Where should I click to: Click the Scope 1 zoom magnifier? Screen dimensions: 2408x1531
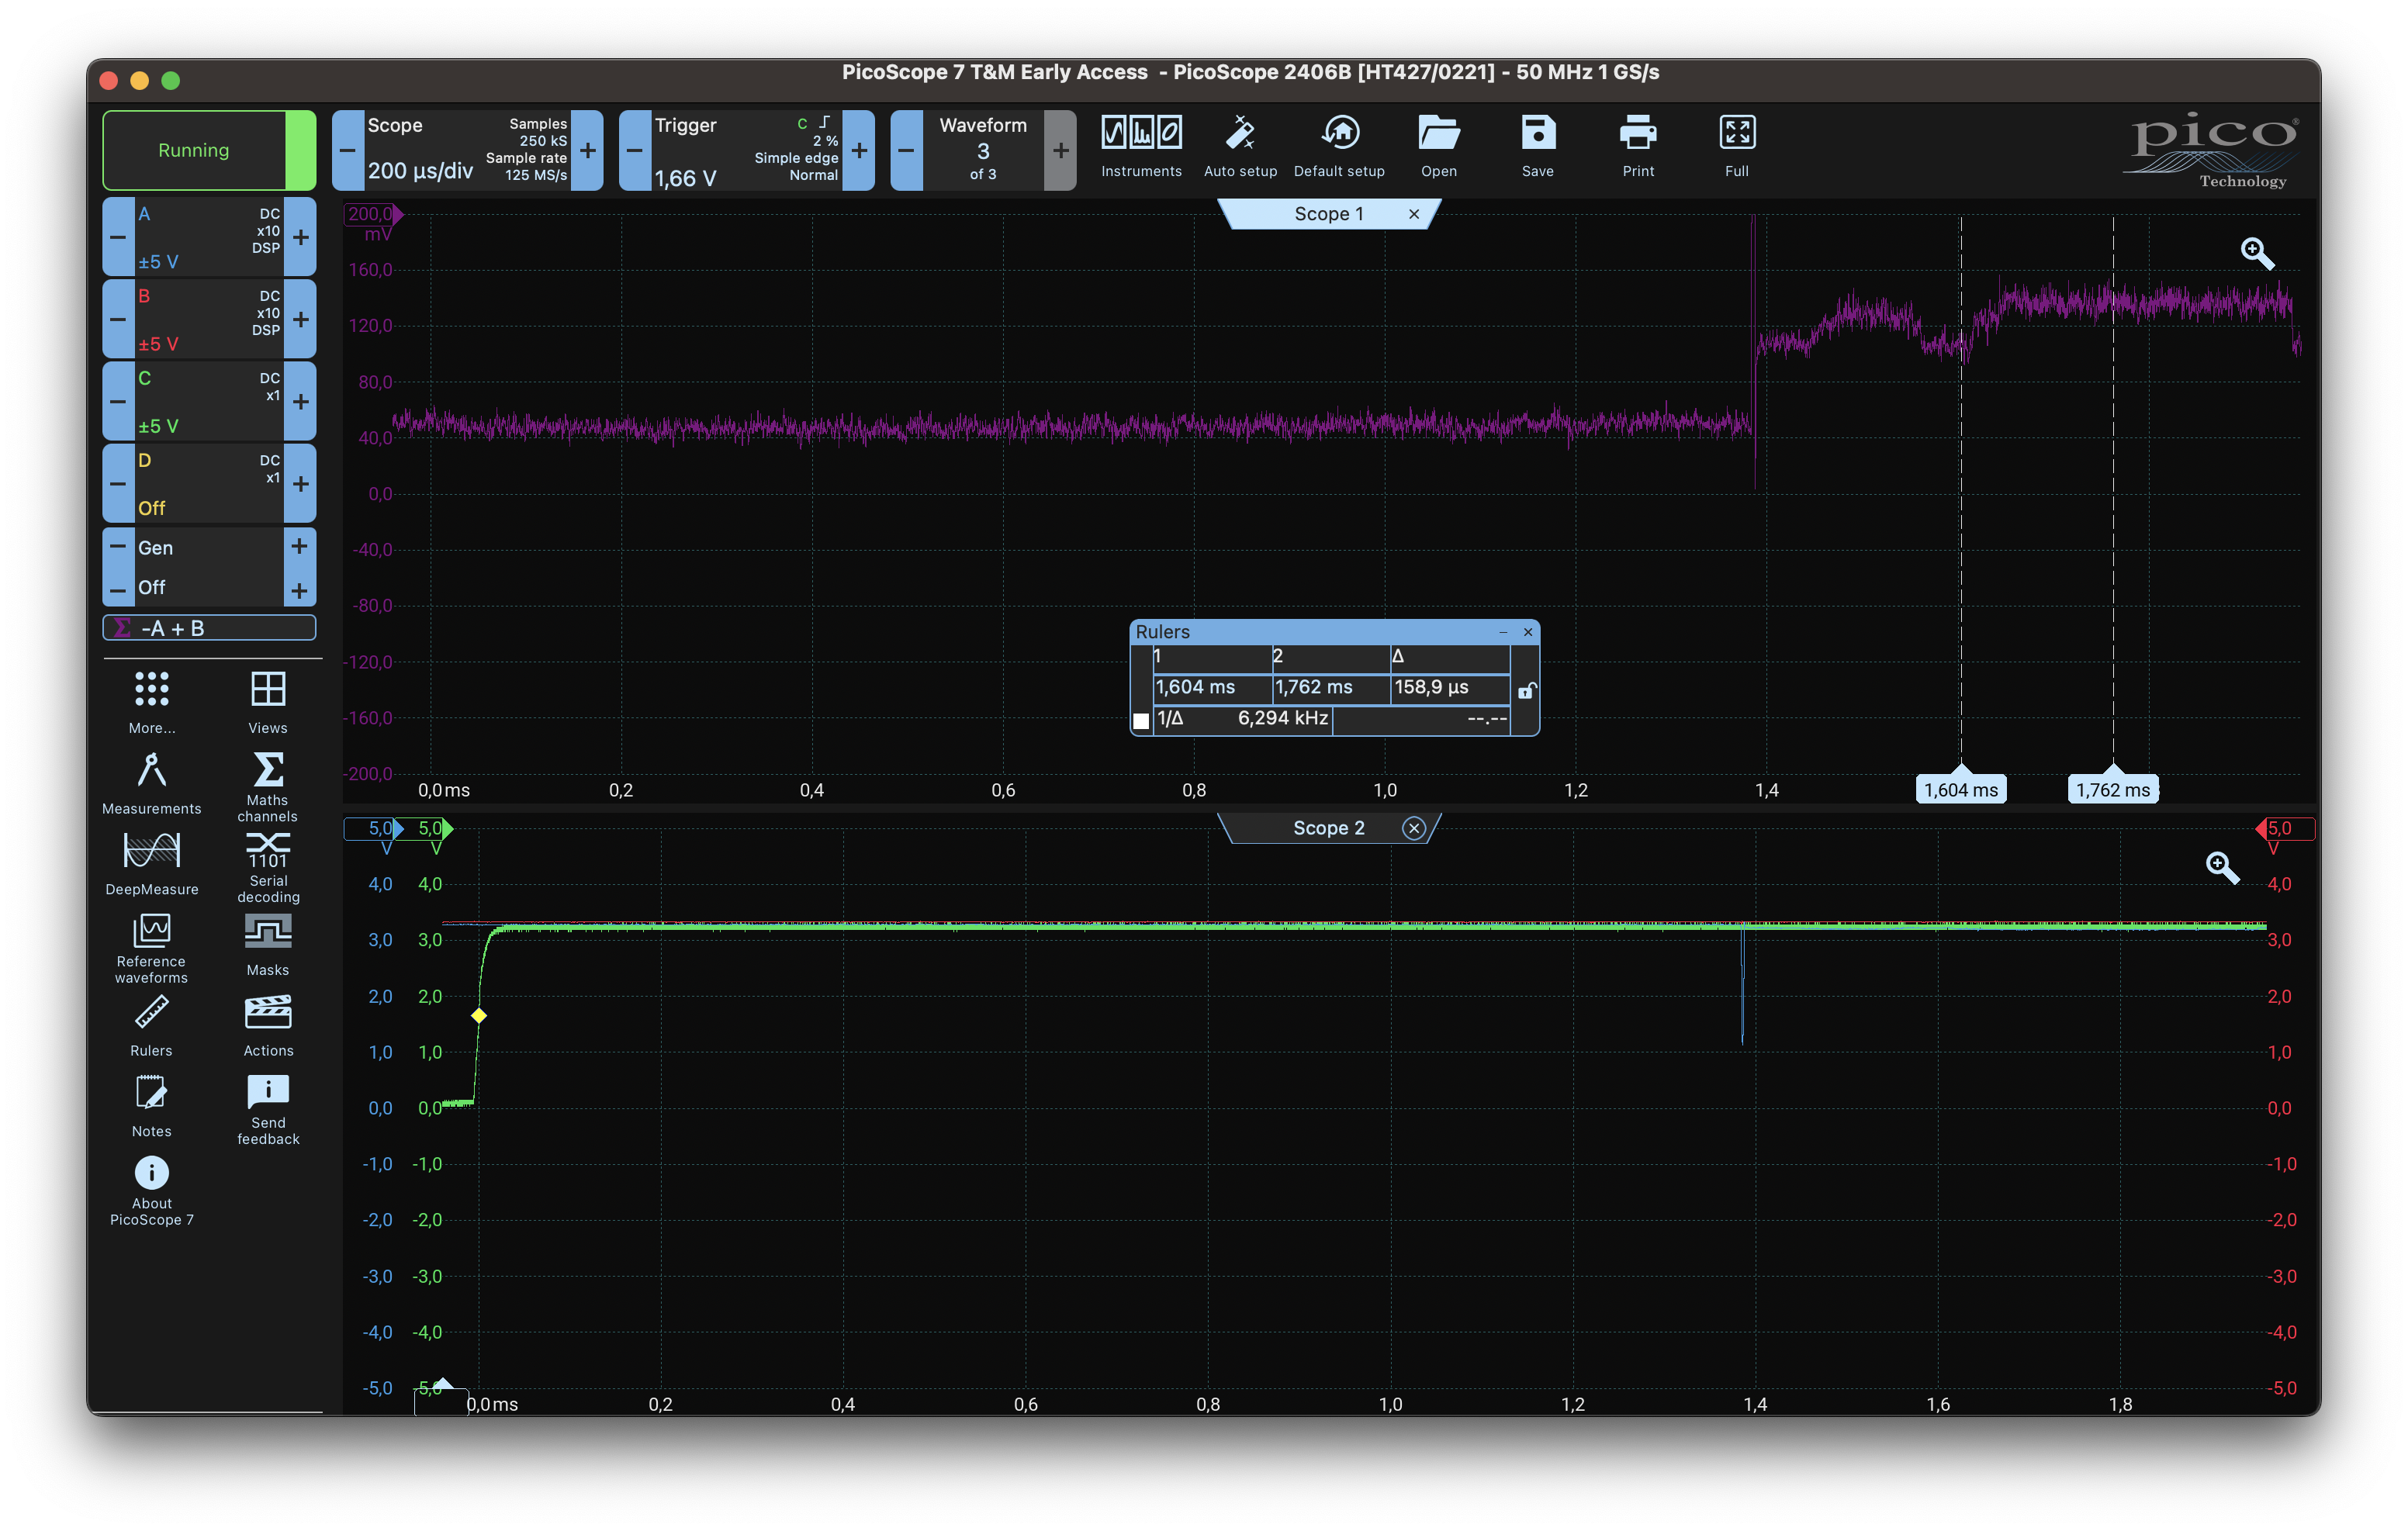[x=2257, y=253]
